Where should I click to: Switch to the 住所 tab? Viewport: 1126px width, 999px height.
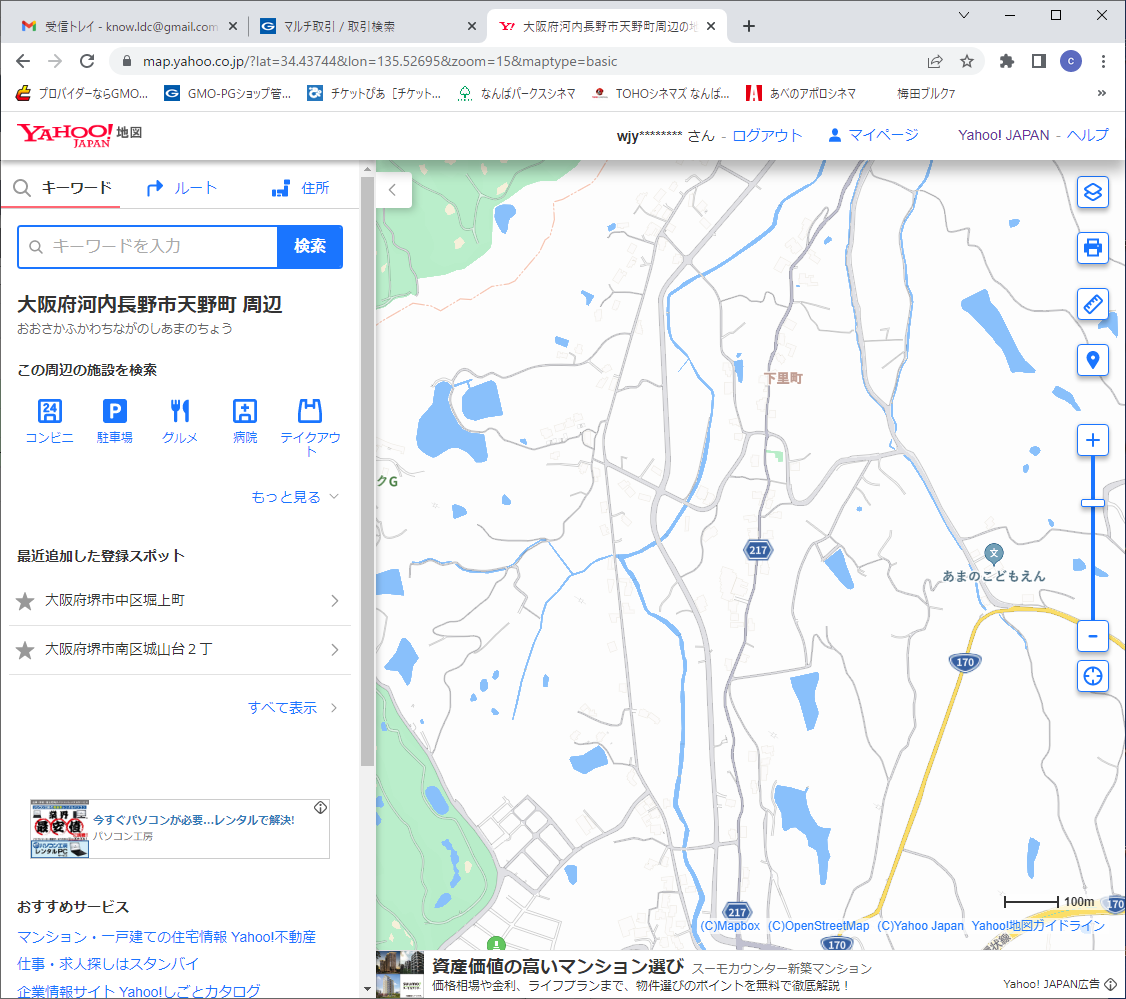click(300, 188)
